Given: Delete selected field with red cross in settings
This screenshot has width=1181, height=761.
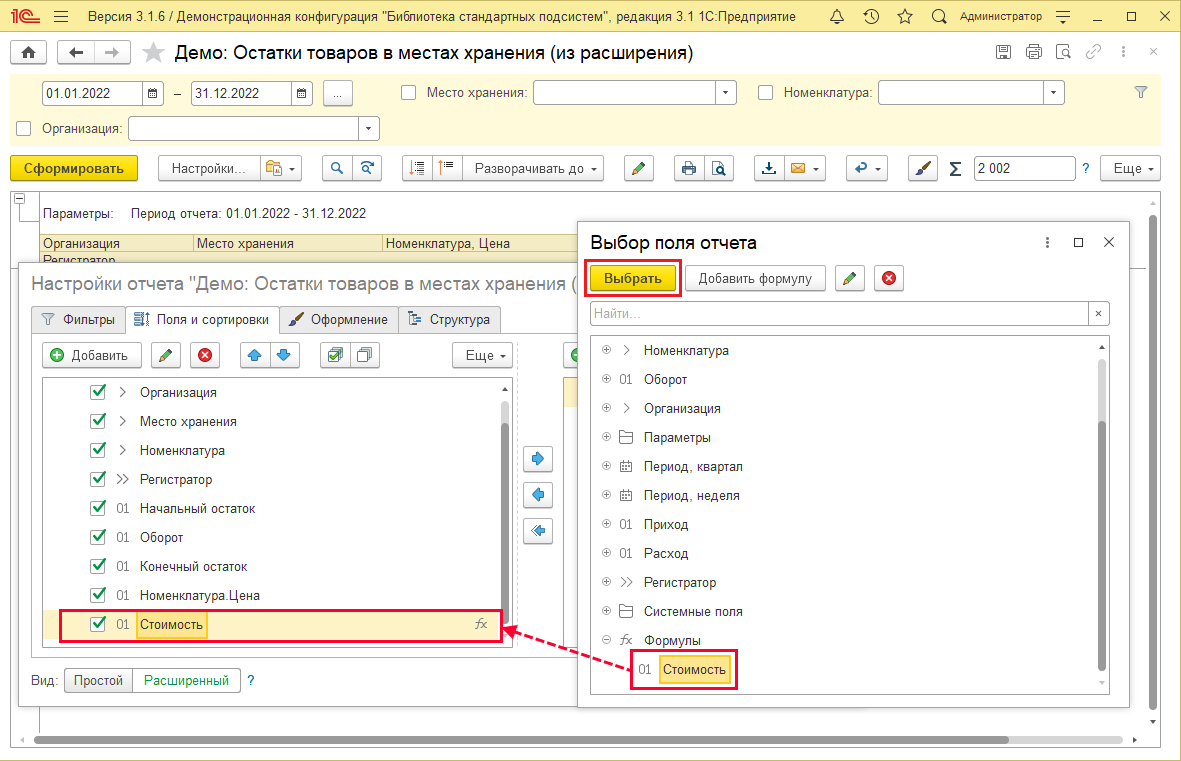Looking at the screenshot, I should (x=205, y=355).
